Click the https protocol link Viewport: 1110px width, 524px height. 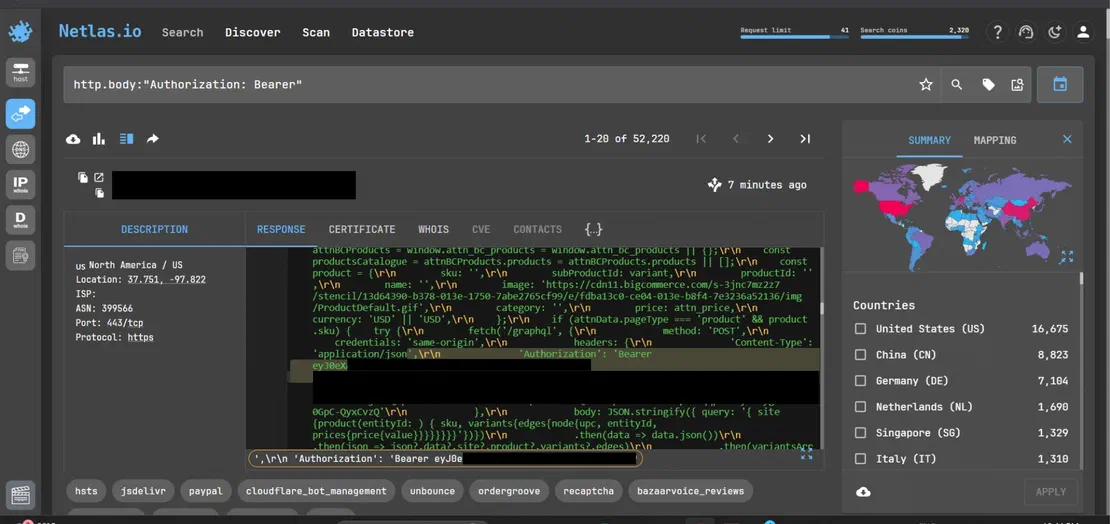pyautogui.click(x=140, y=337)
